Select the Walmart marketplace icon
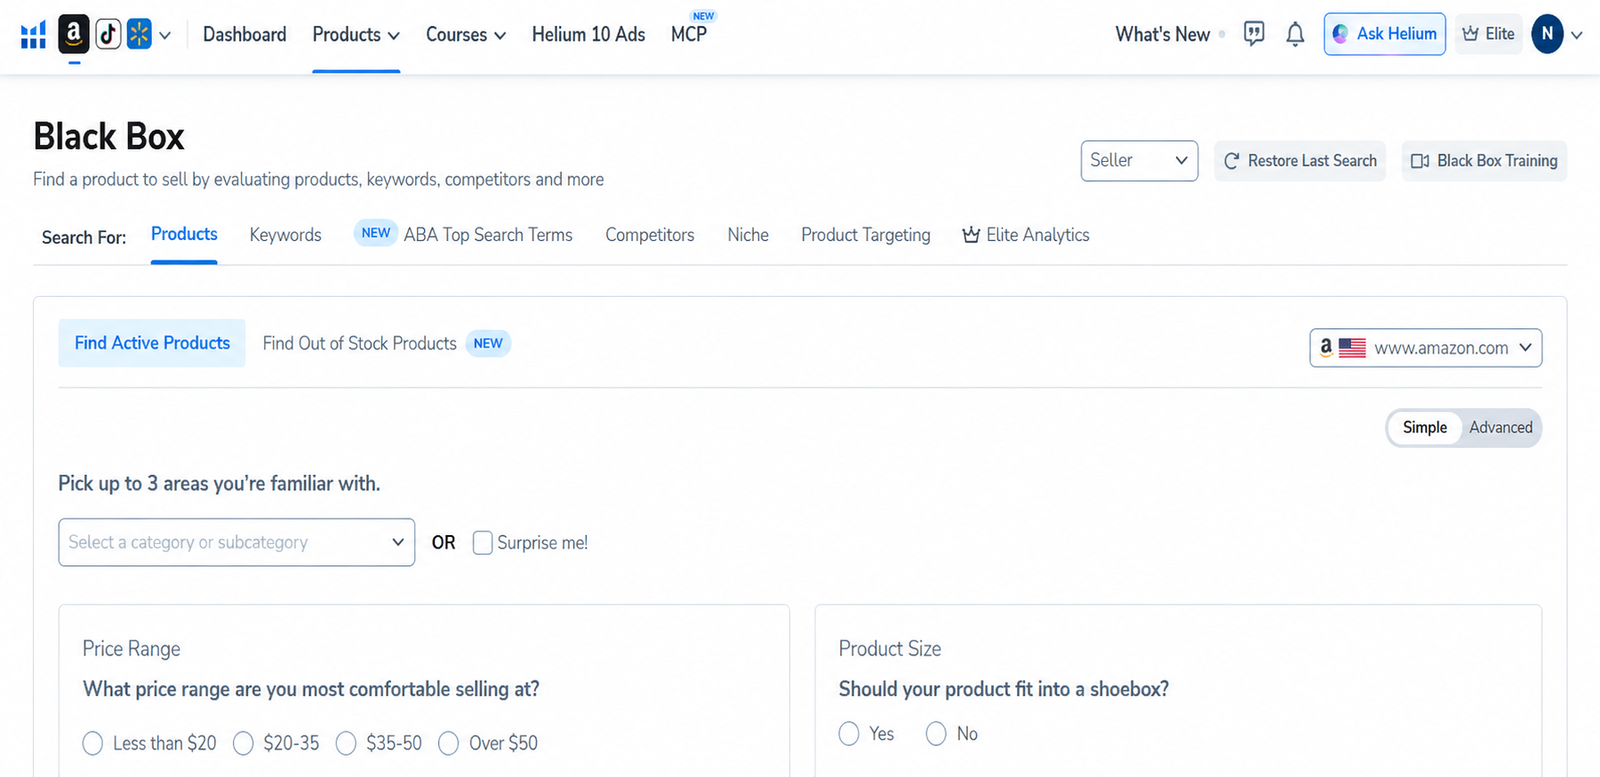This screenshot has width=1600, height=777. (139, 34)
